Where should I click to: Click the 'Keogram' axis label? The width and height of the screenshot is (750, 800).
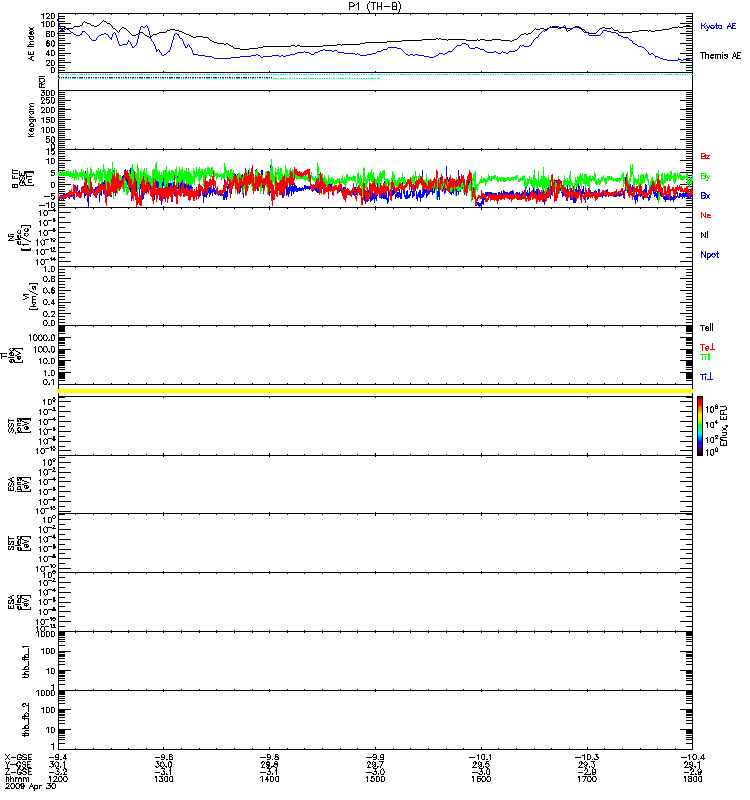pos(31,120)
